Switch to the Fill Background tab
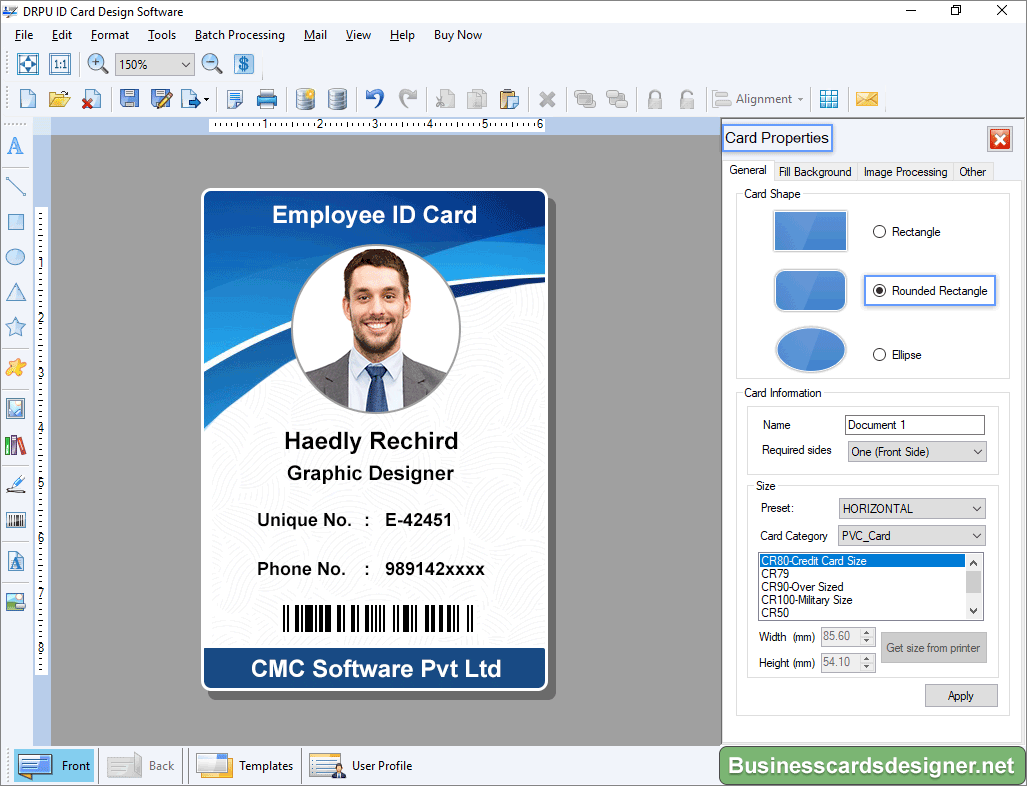 click(x=815, y=172)
